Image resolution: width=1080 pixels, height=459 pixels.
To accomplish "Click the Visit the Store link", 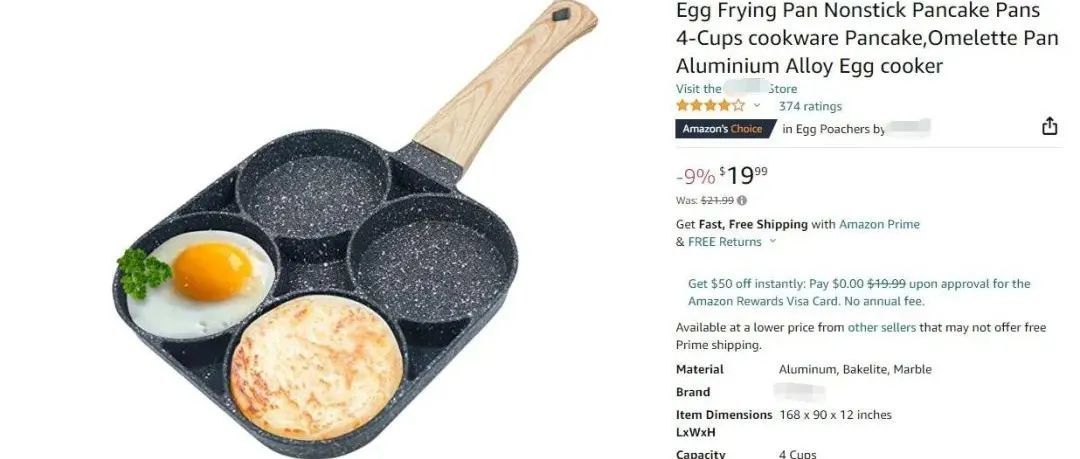I will pyautogui.click(x=736, y=88).
